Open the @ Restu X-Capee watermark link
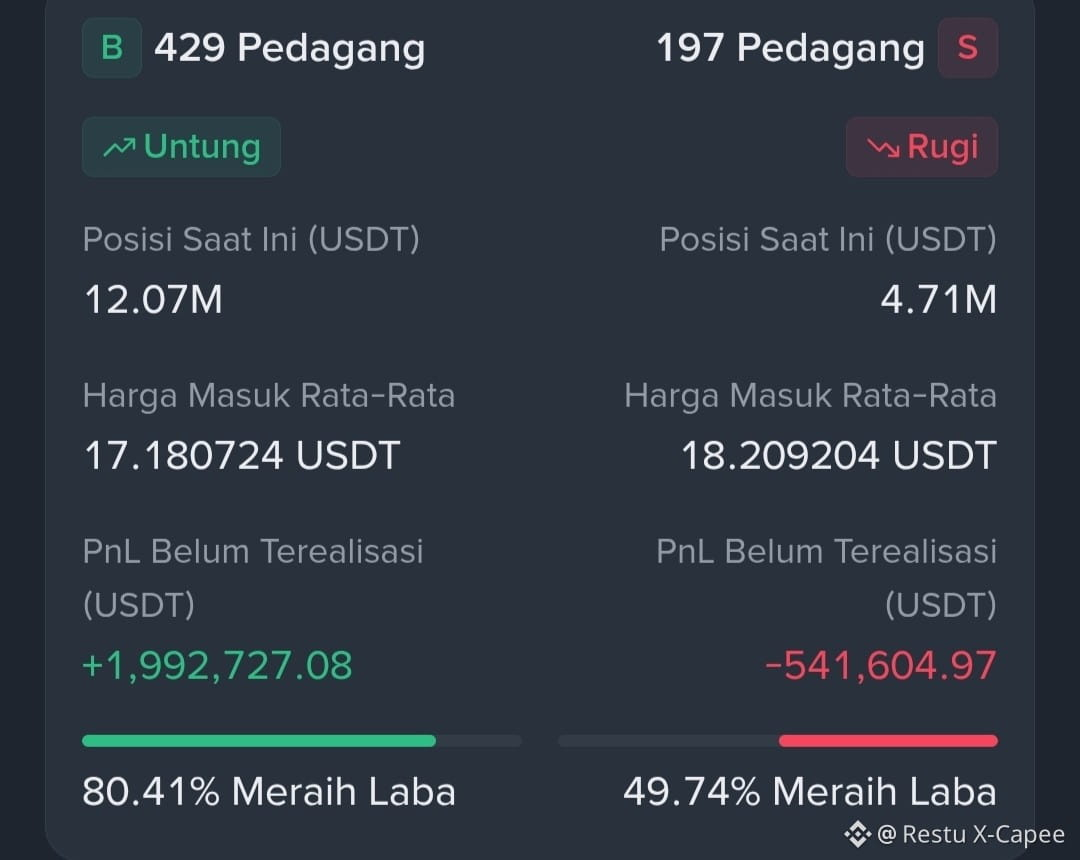The width and height of the screenshot is (1080, 860). [x=971, y=834]
